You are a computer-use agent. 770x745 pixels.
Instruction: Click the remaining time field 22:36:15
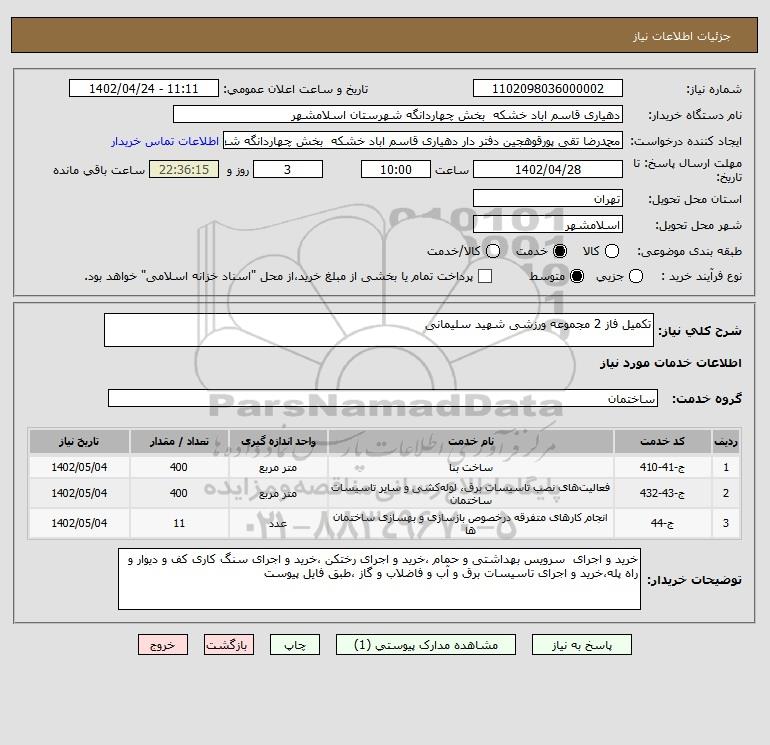click(184, 169)
